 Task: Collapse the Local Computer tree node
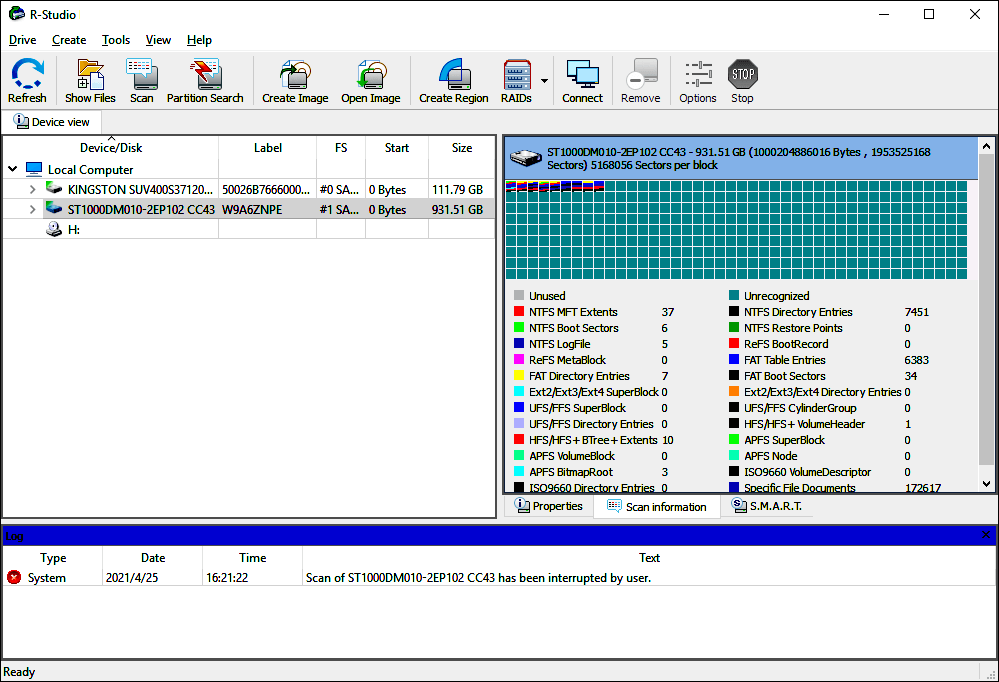click(x=12, y=169)
